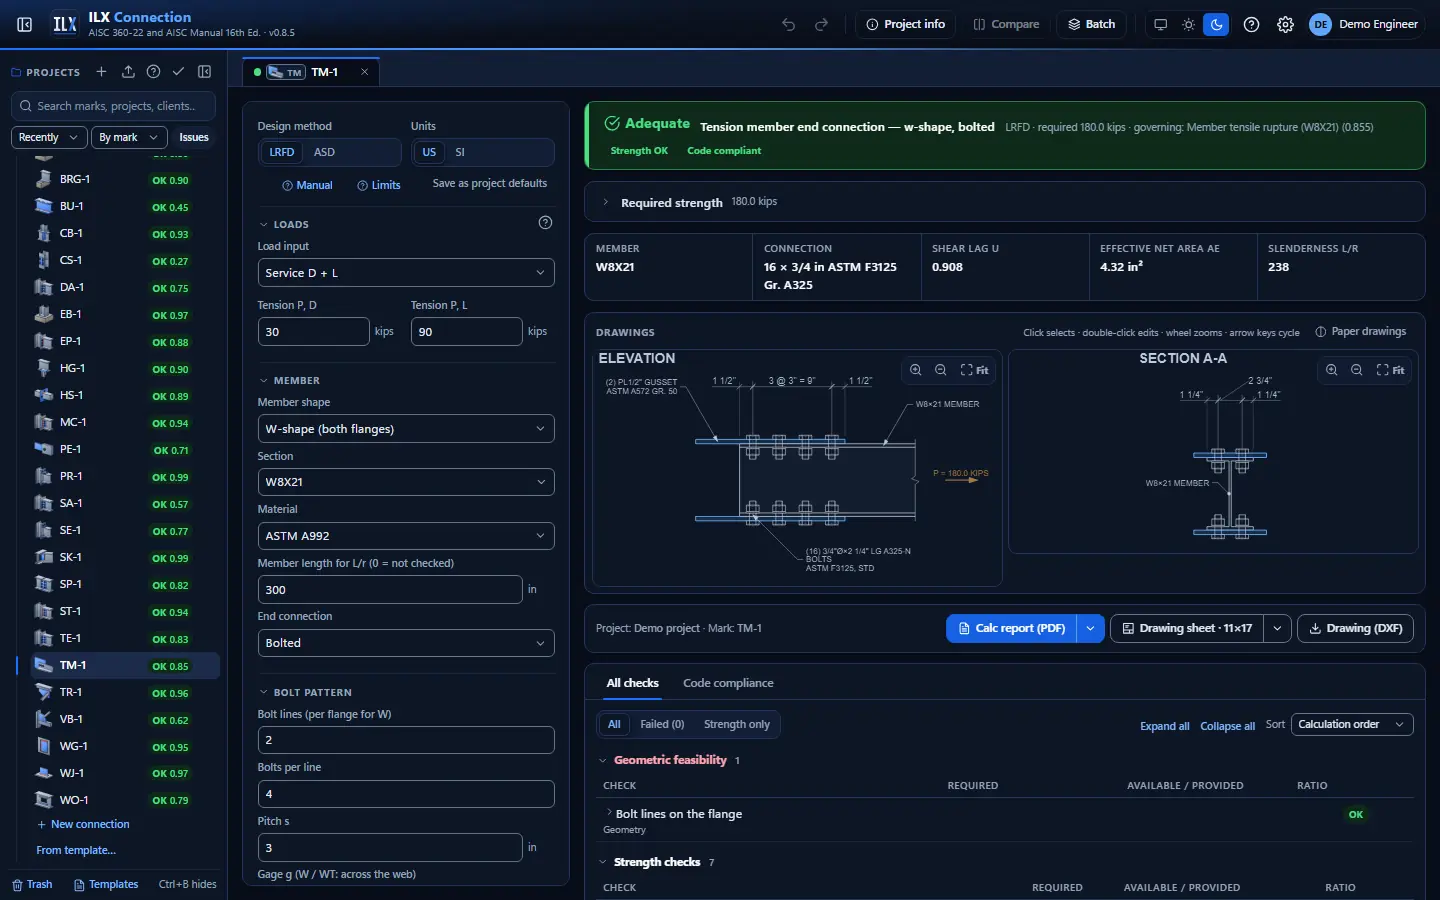The image size is (1440, 900).
Task: Close the TM-1 tab
Action: pos(364,72)
